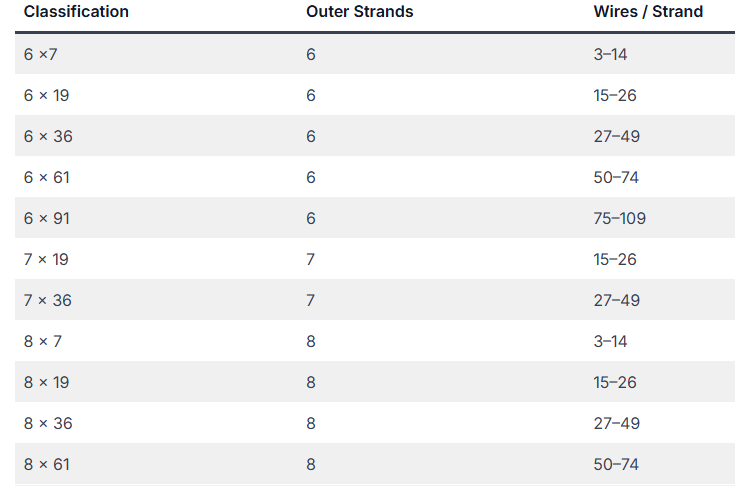Screen dimensions: 735x491
Task: Click the 27–49 value in 6 × 36 row
Action: coord(616,136)
